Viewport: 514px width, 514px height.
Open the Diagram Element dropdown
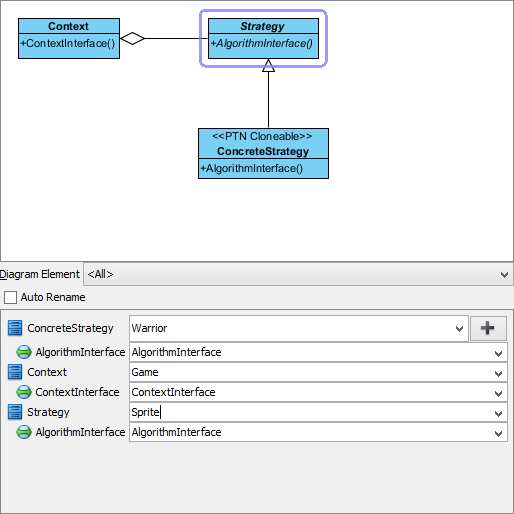pyautogui.click(x=298, y=274)
